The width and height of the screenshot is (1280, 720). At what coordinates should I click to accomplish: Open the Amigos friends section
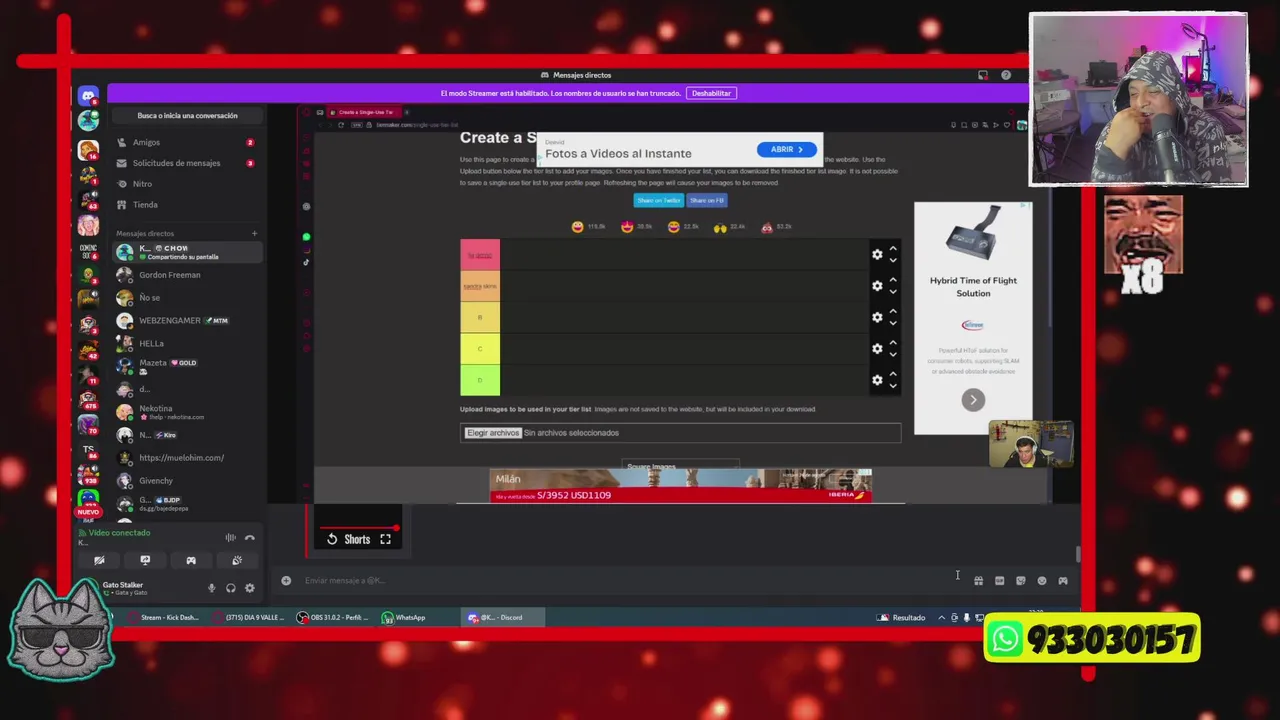tap(186, 142)
